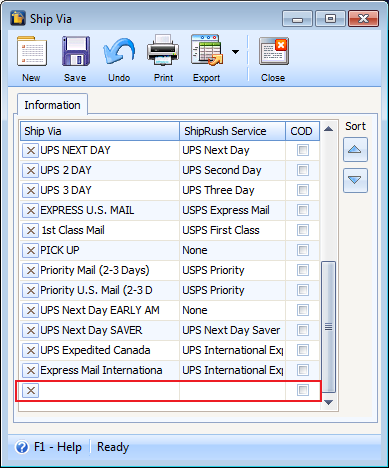Click the Ready status text
This screenshot has width=389, height=468.
(x=113, y=447)
